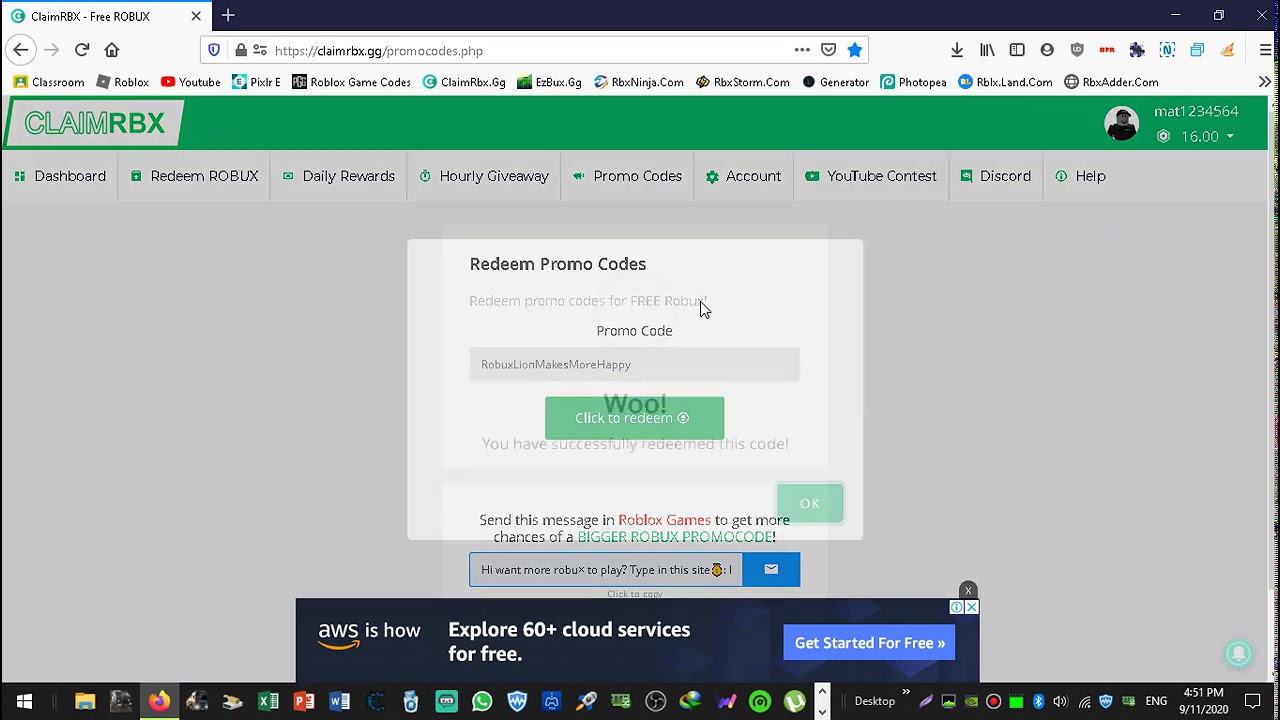
Task: Open the Roblox bookmark
Action: click(x=123, y=82)
